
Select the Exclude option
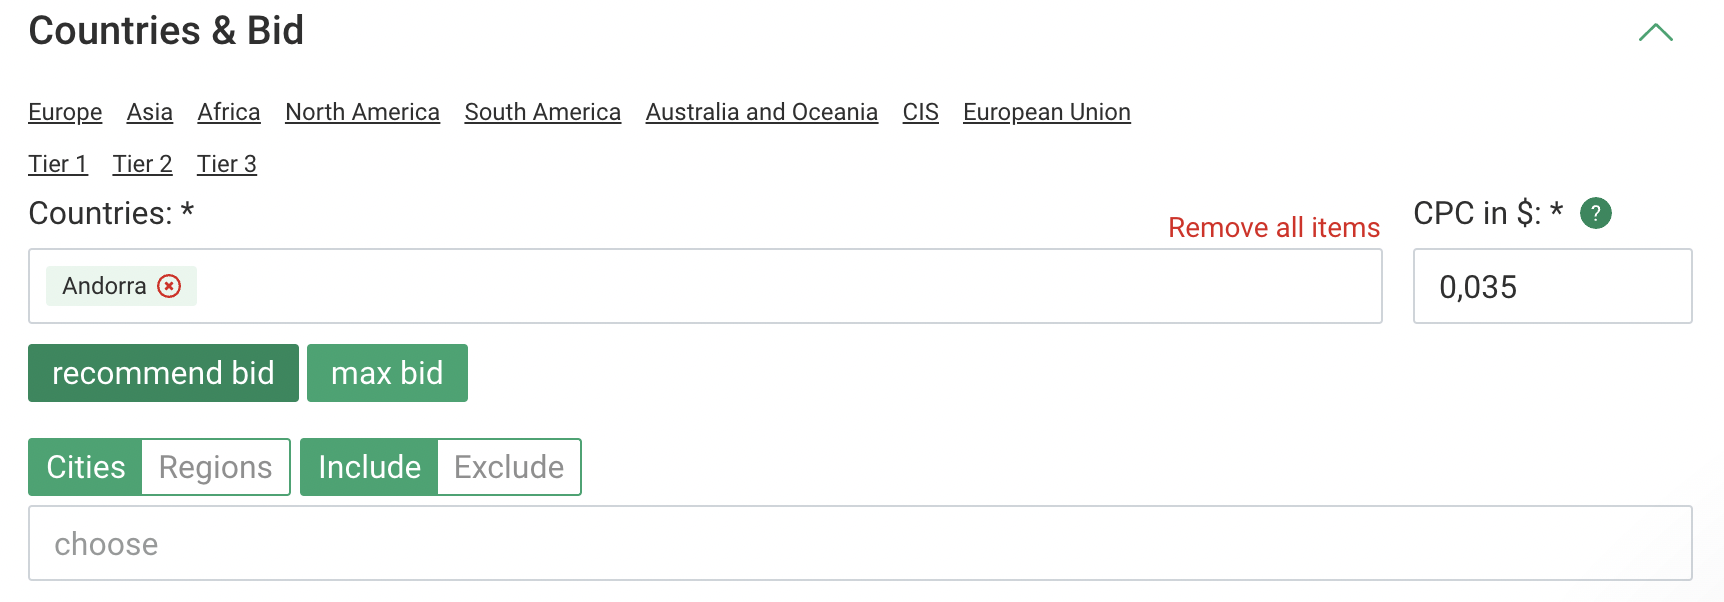(509, 467)
